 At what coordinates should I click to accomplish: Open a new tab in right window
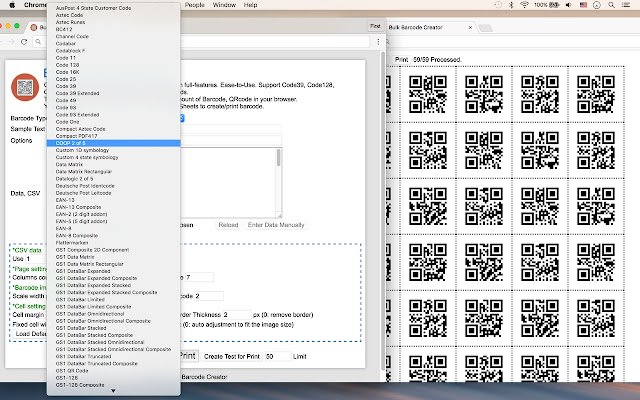pos(485,28)
